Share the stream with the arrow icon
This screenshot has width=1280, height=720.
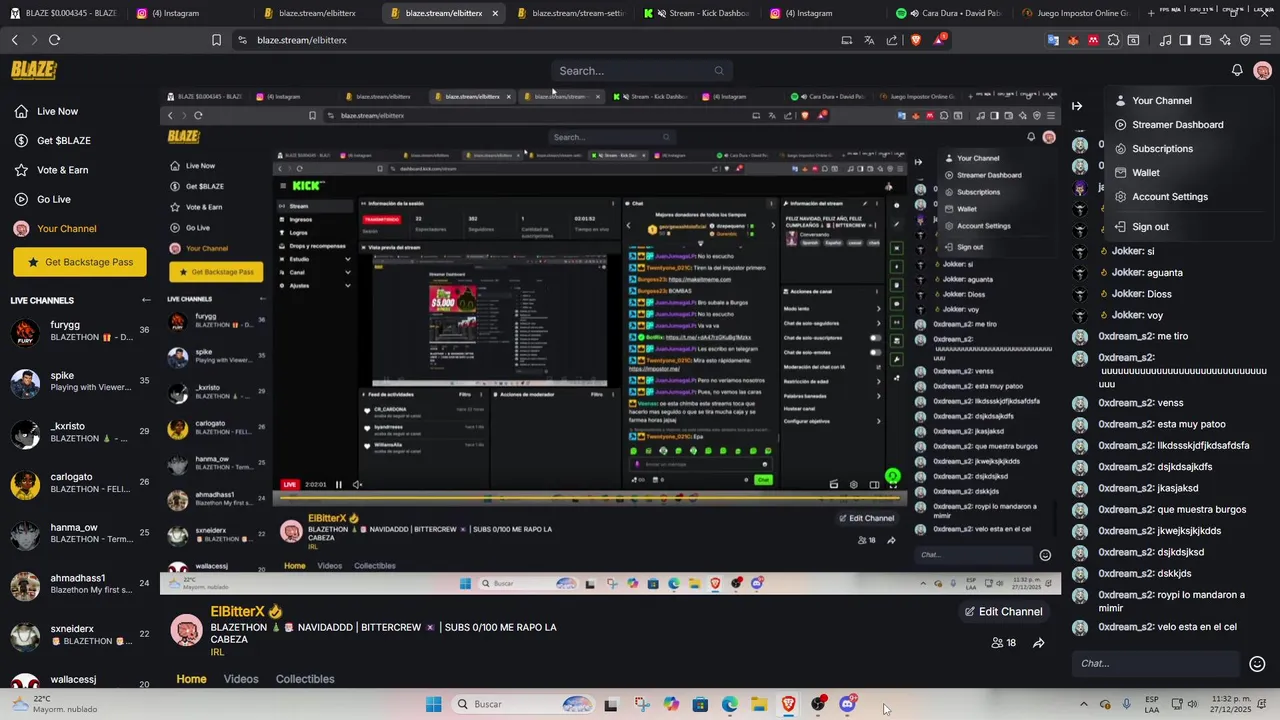pyautogui.click(x=1038, y=643)
